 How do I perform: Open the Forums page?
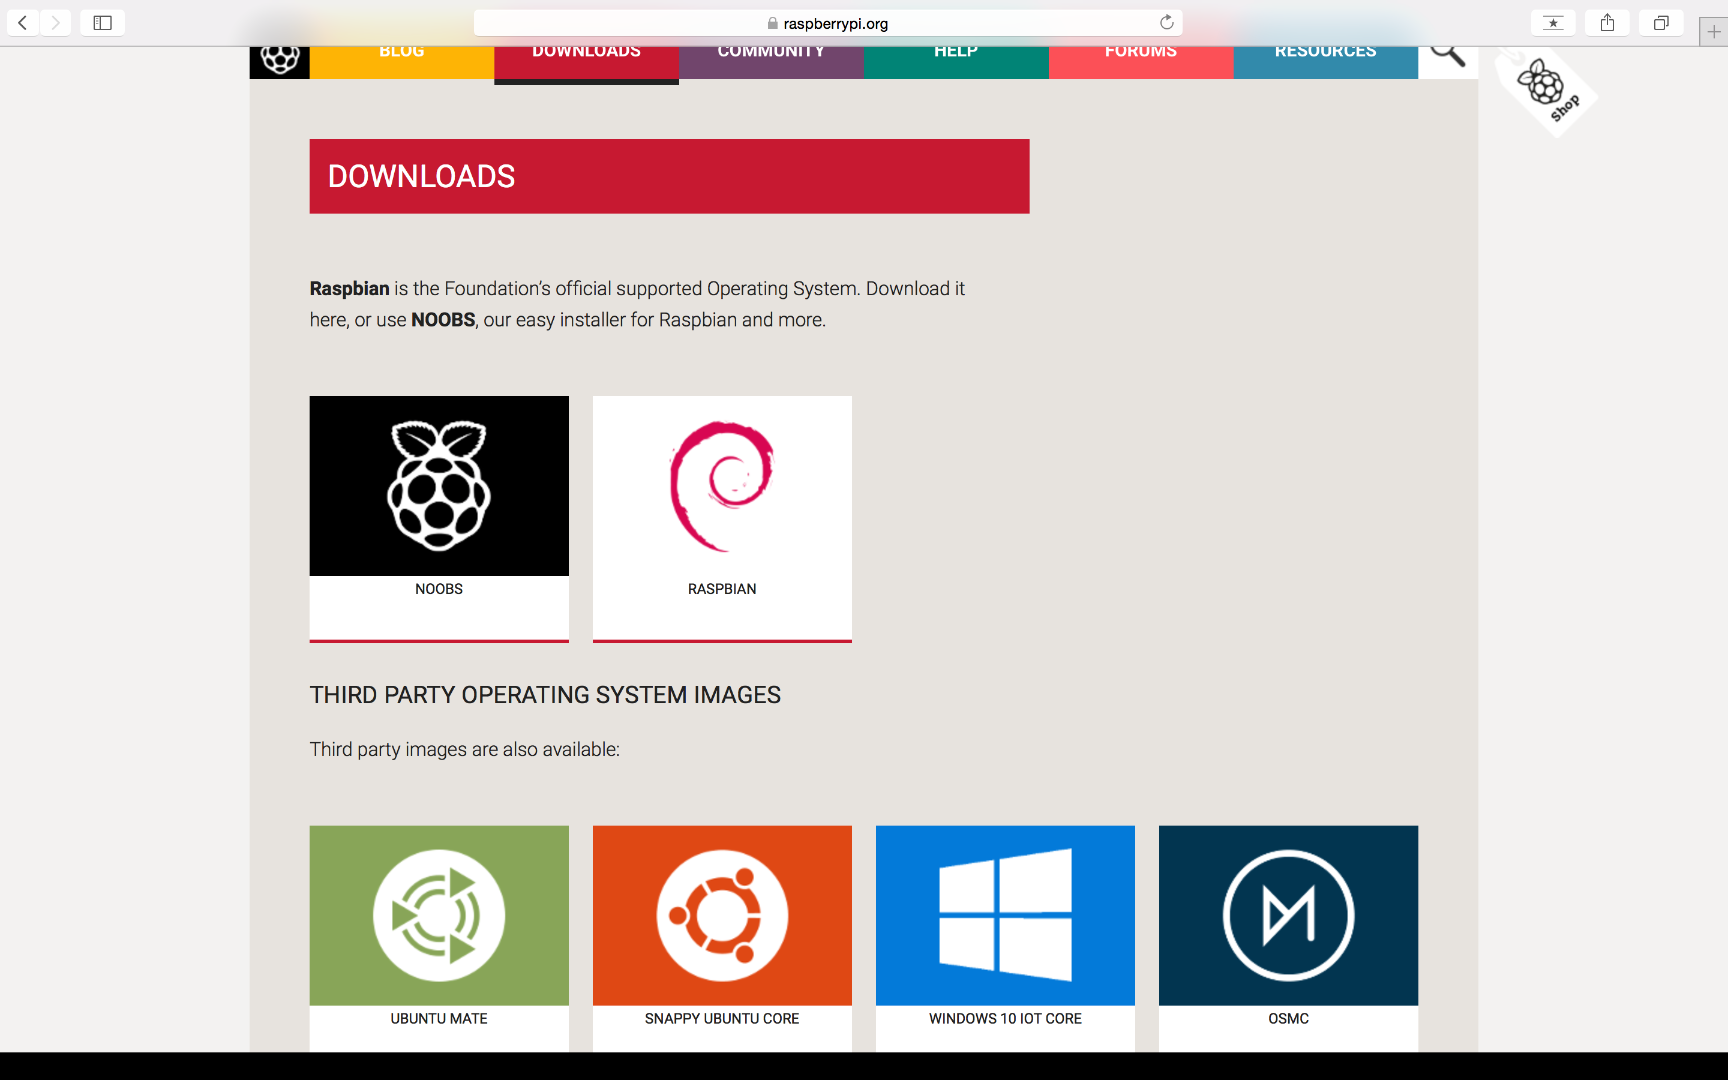coord(1140,50)
